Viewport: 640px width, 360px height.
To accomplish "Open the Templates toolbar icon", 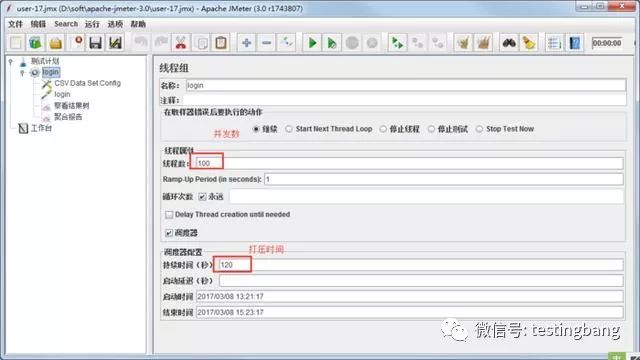I will click(x=36, y=43).
